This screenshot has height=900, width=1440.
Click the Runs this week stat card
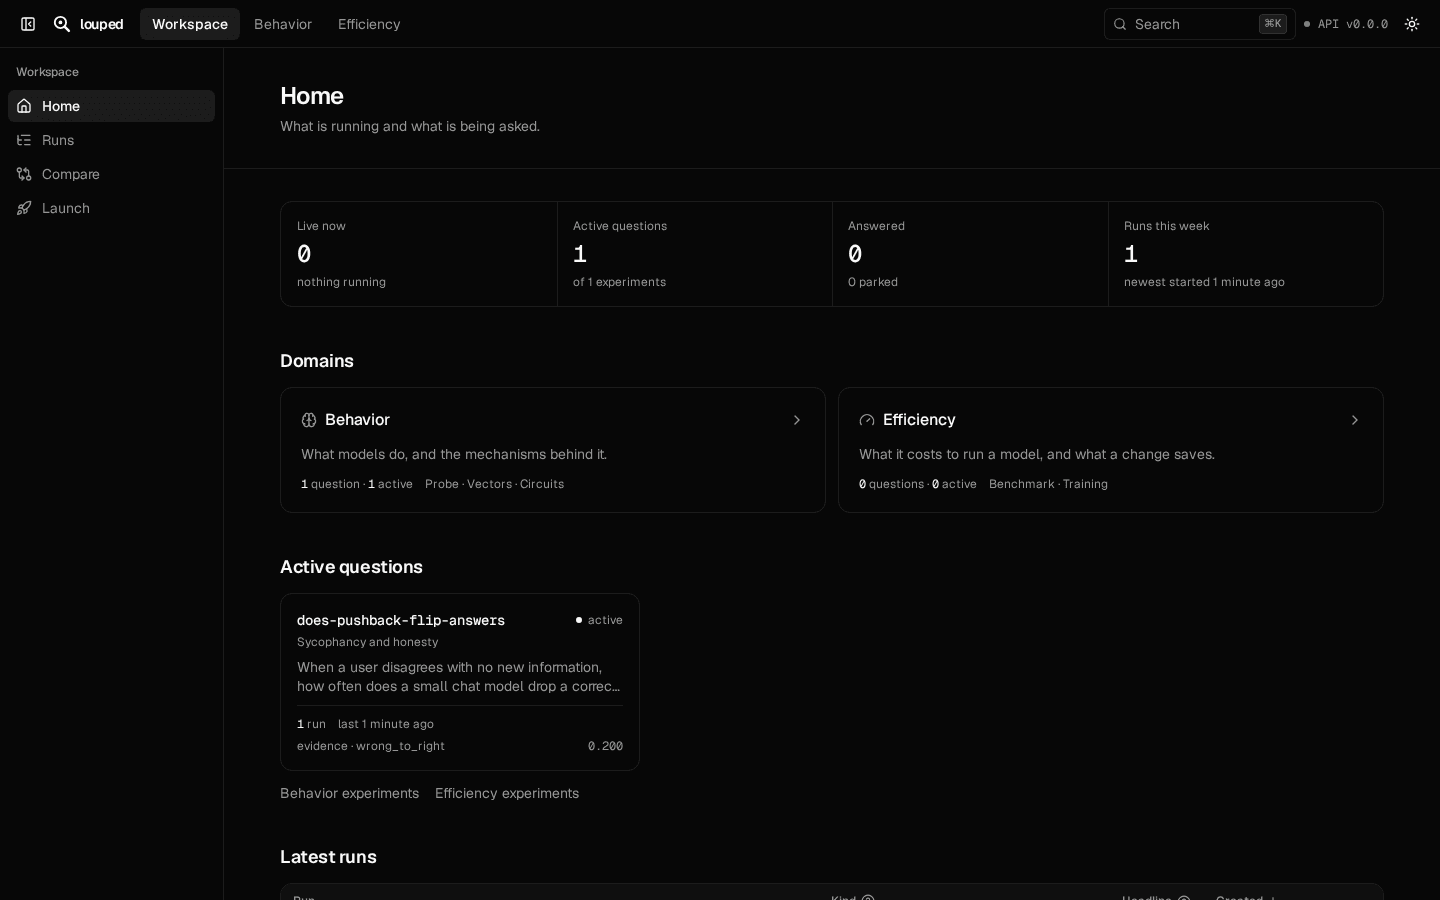point(1246,254)
